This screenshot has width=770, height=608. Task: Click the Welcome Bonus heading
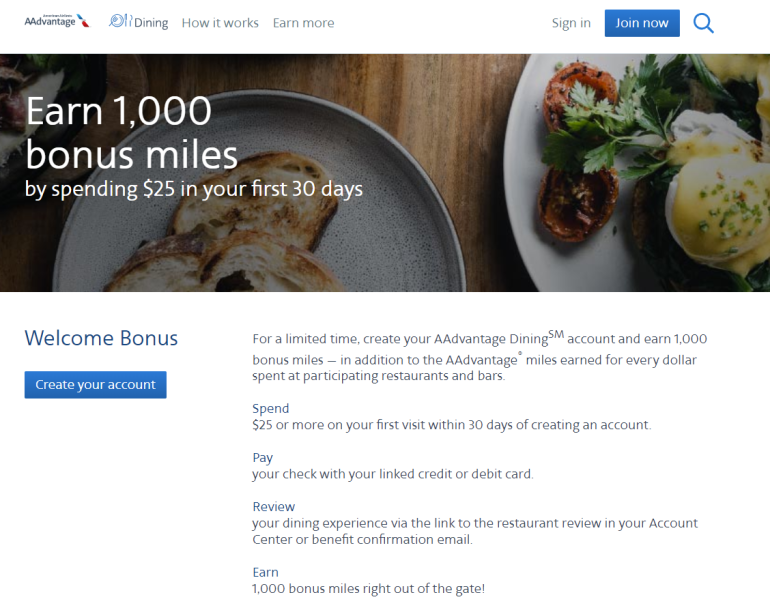pos(101,338)
